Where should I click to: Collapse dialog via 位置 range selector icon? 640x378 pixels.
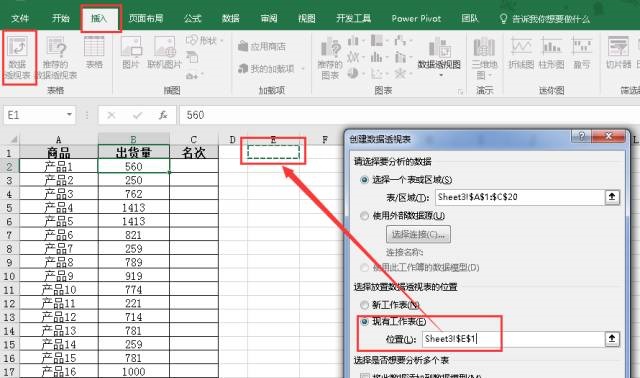(x=612, y=339)
